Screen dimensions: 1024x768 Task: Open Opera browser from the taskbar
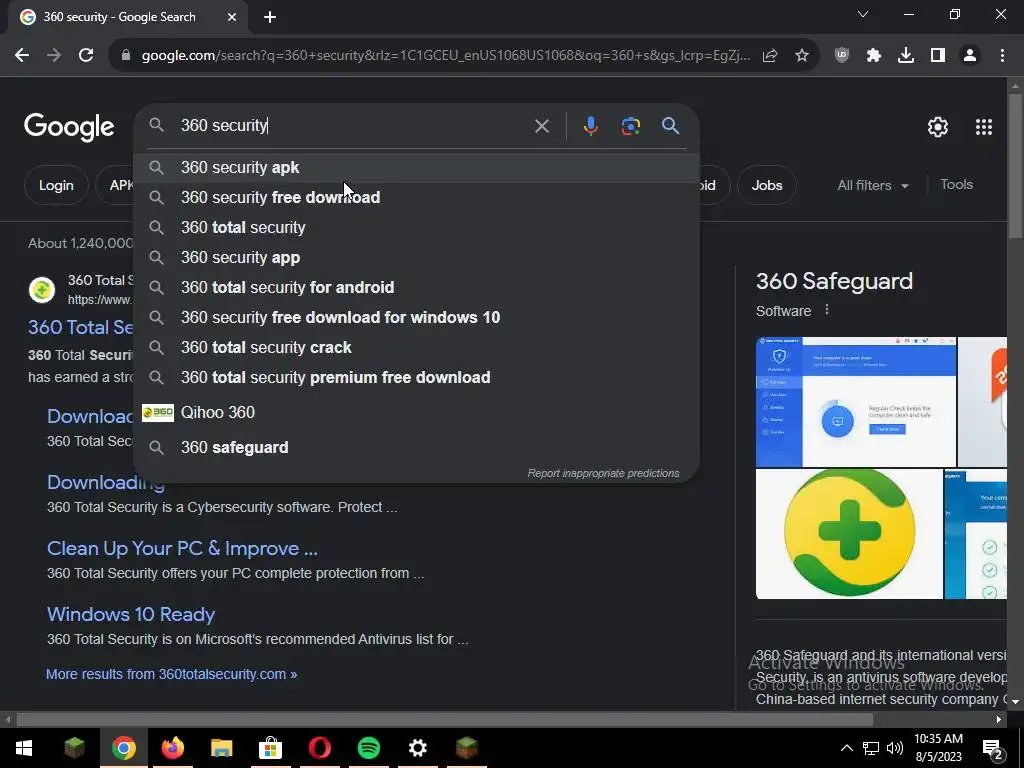click(x=319, y=748)
